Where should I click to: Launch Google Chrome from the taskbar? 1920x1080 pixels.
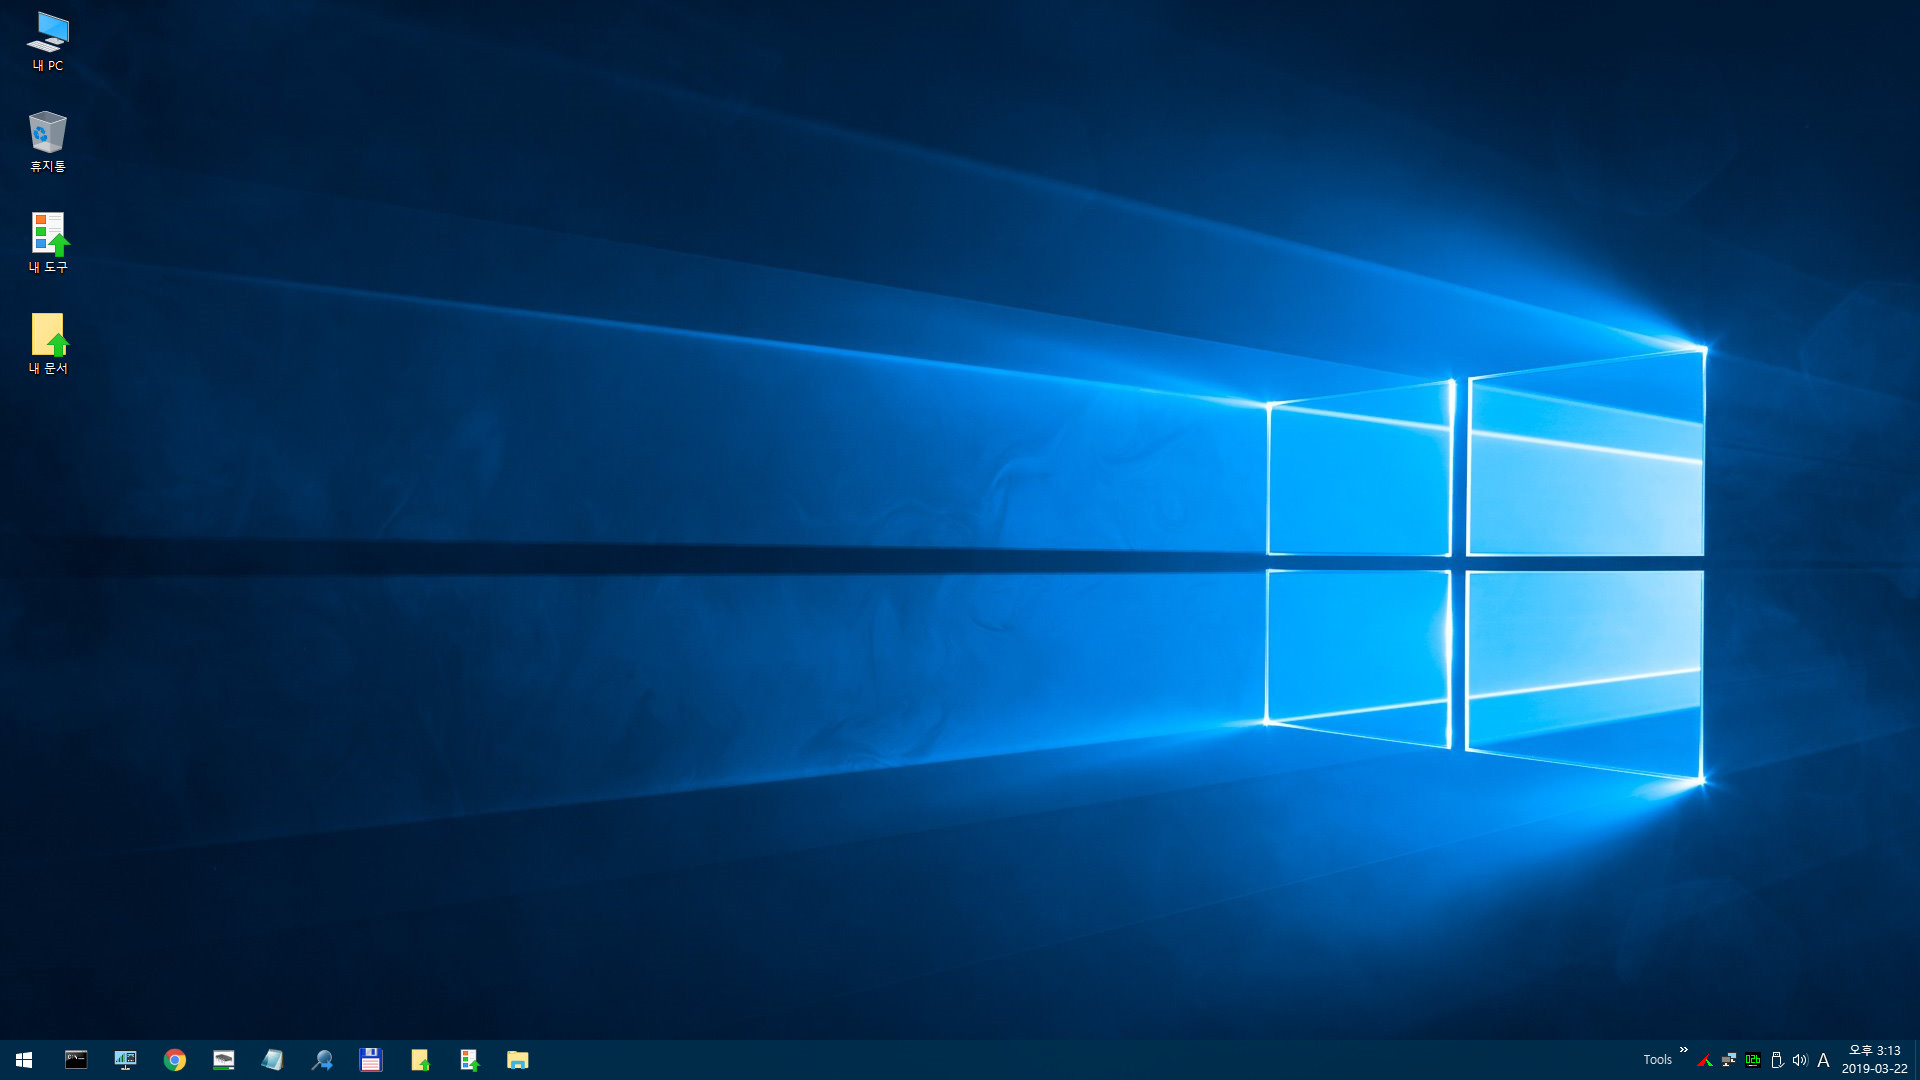tap(175, 1060)
